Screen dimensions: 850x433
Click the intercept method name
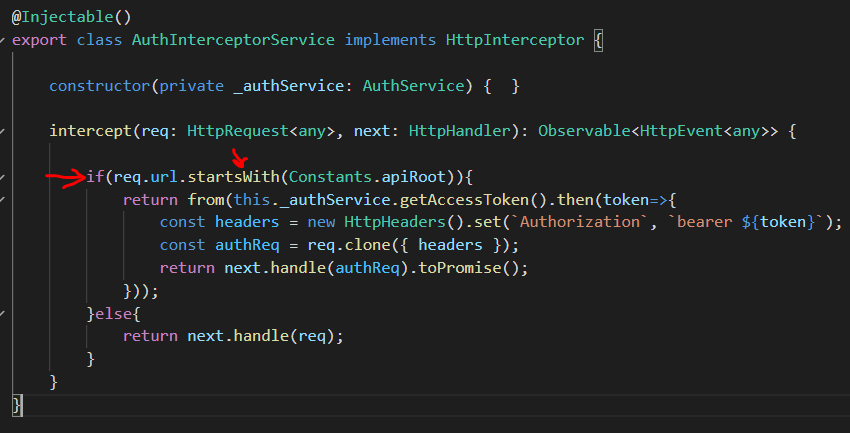tap(90, 131)
